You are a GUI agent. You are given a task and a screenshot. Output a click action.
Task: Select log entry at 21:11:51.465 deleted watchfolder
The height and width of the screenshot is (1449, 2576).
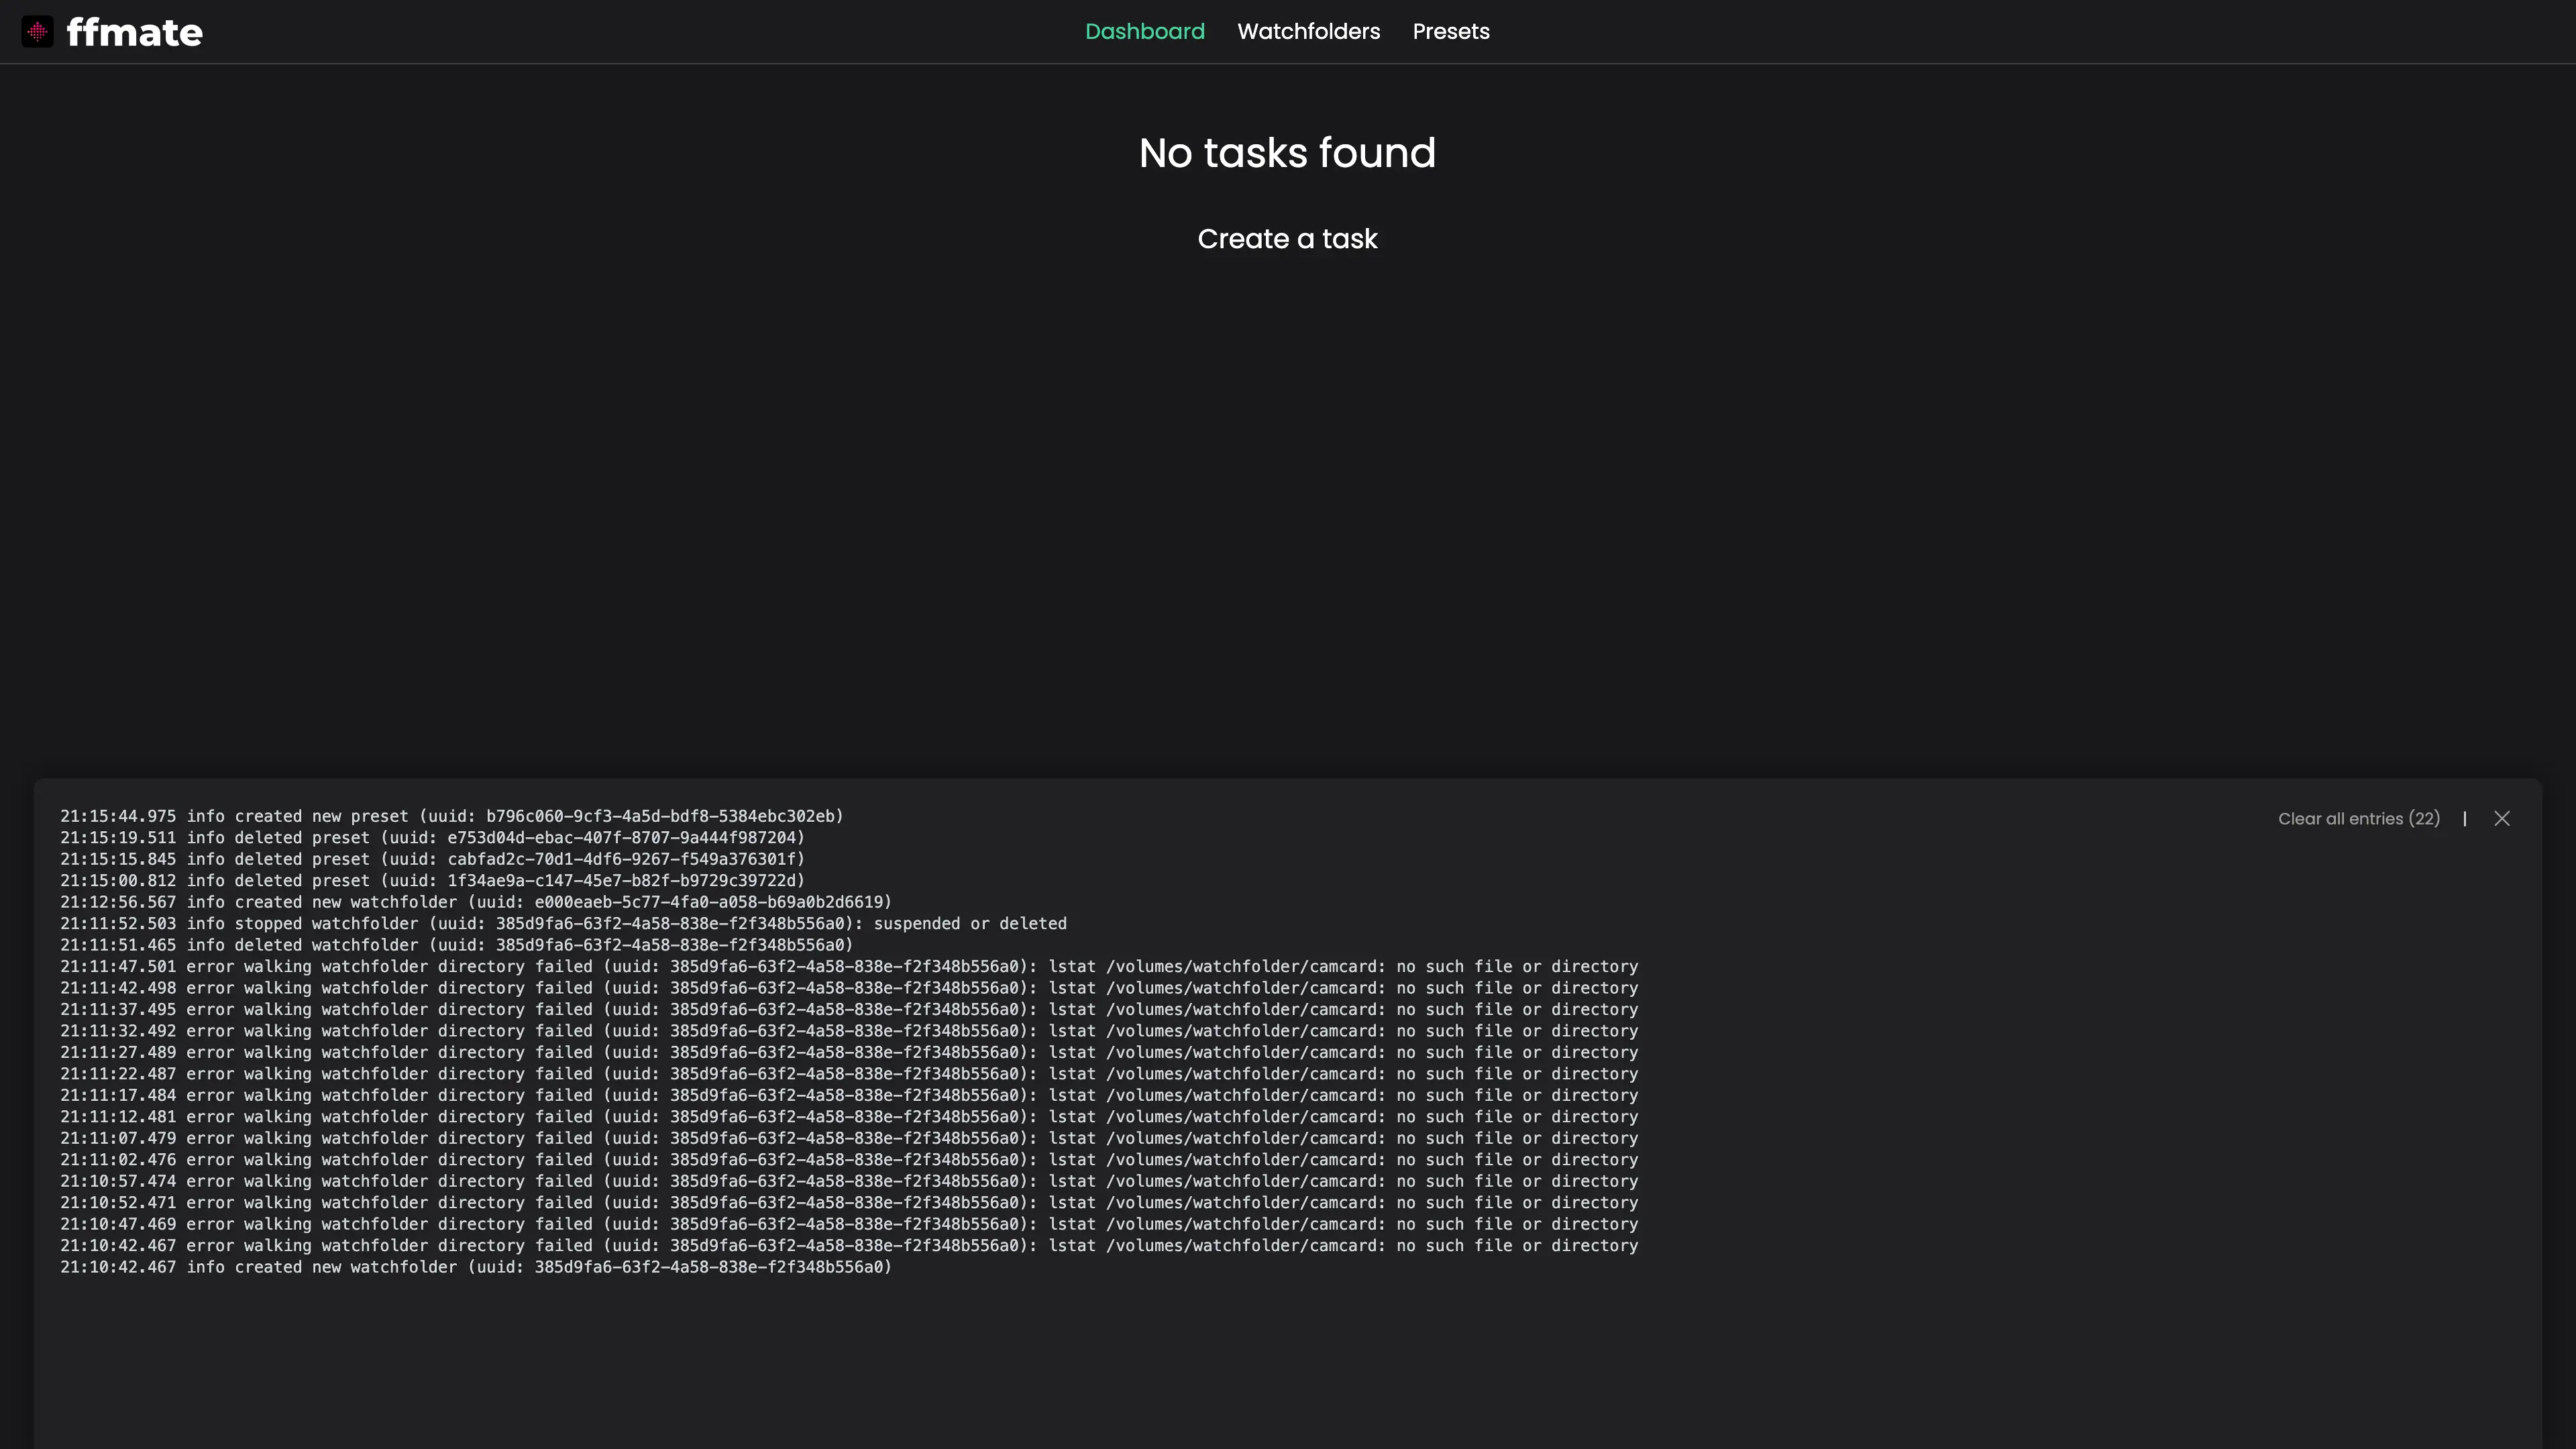click(x=457, y=946)
